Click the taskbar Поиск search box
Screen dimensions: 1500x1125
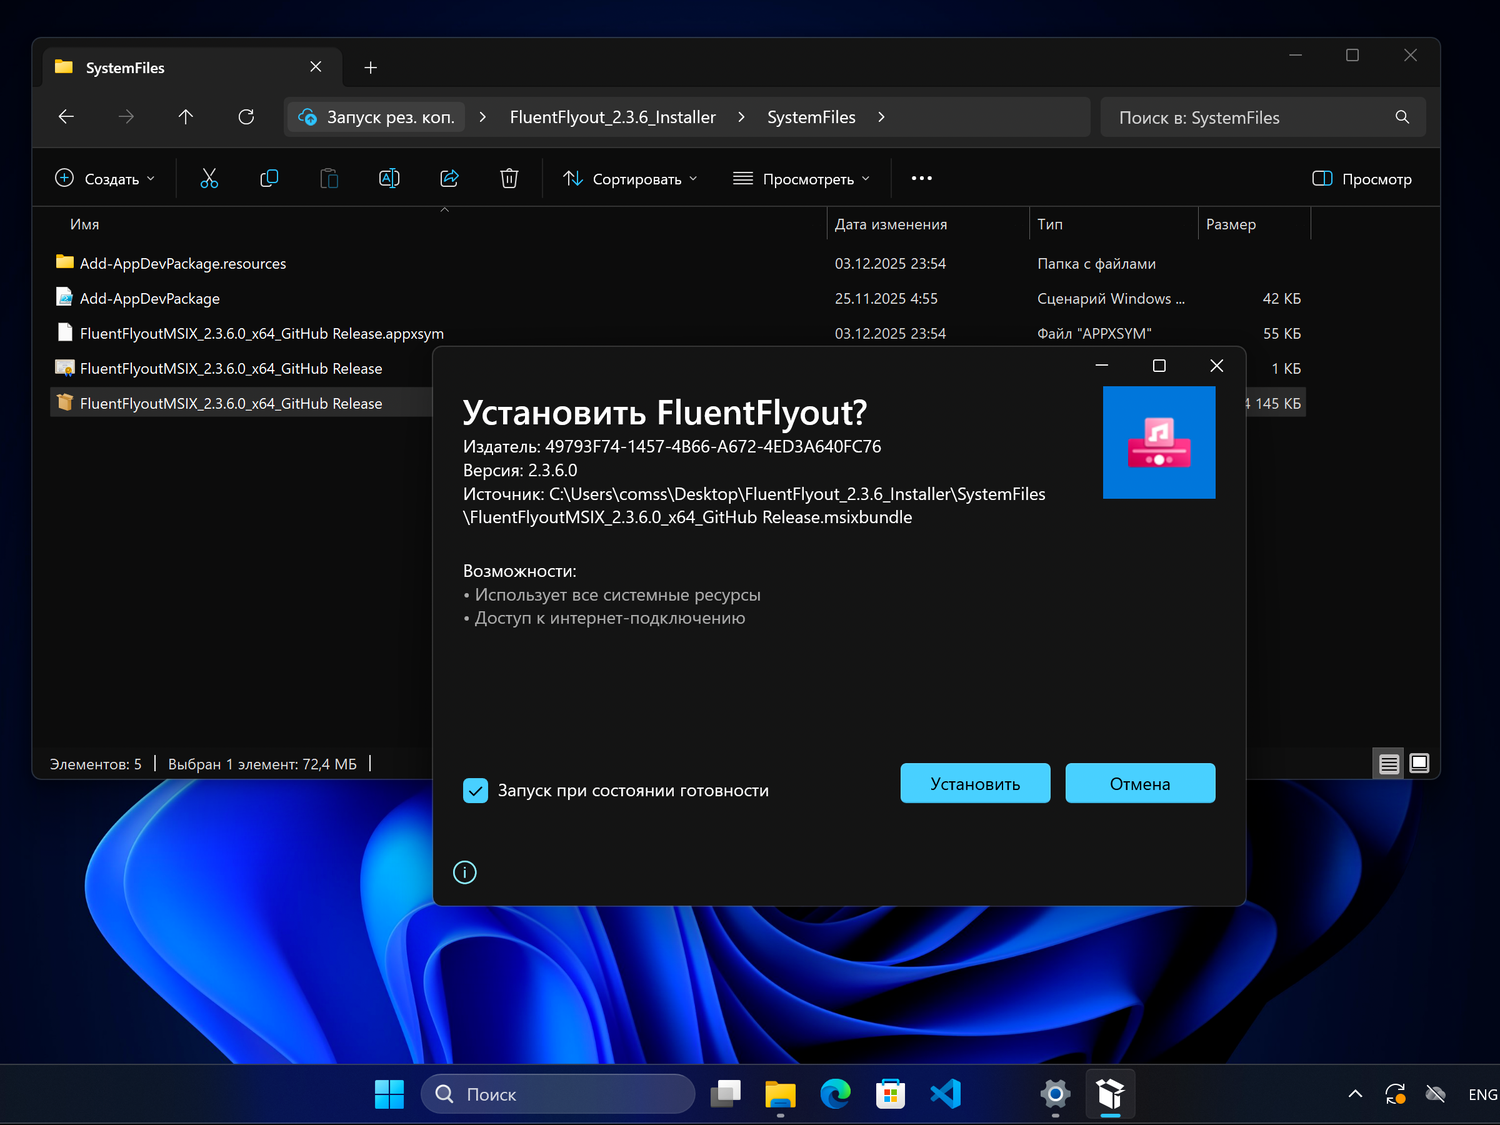558,1094
